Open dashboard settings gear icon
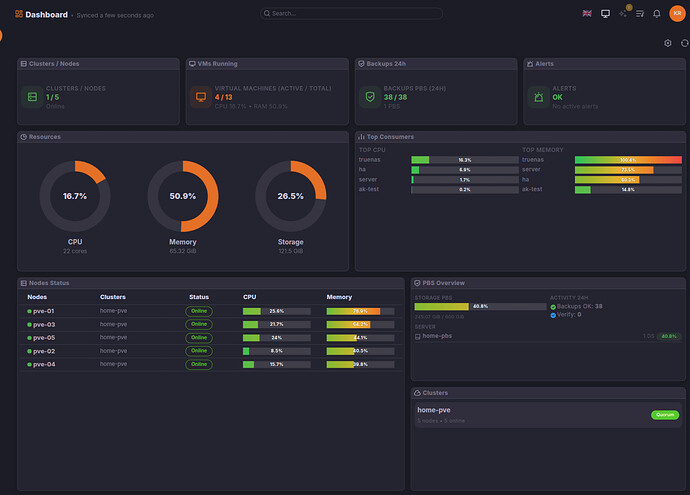The height and width of the screenshot is (495, 690). (x=668, y=43)
